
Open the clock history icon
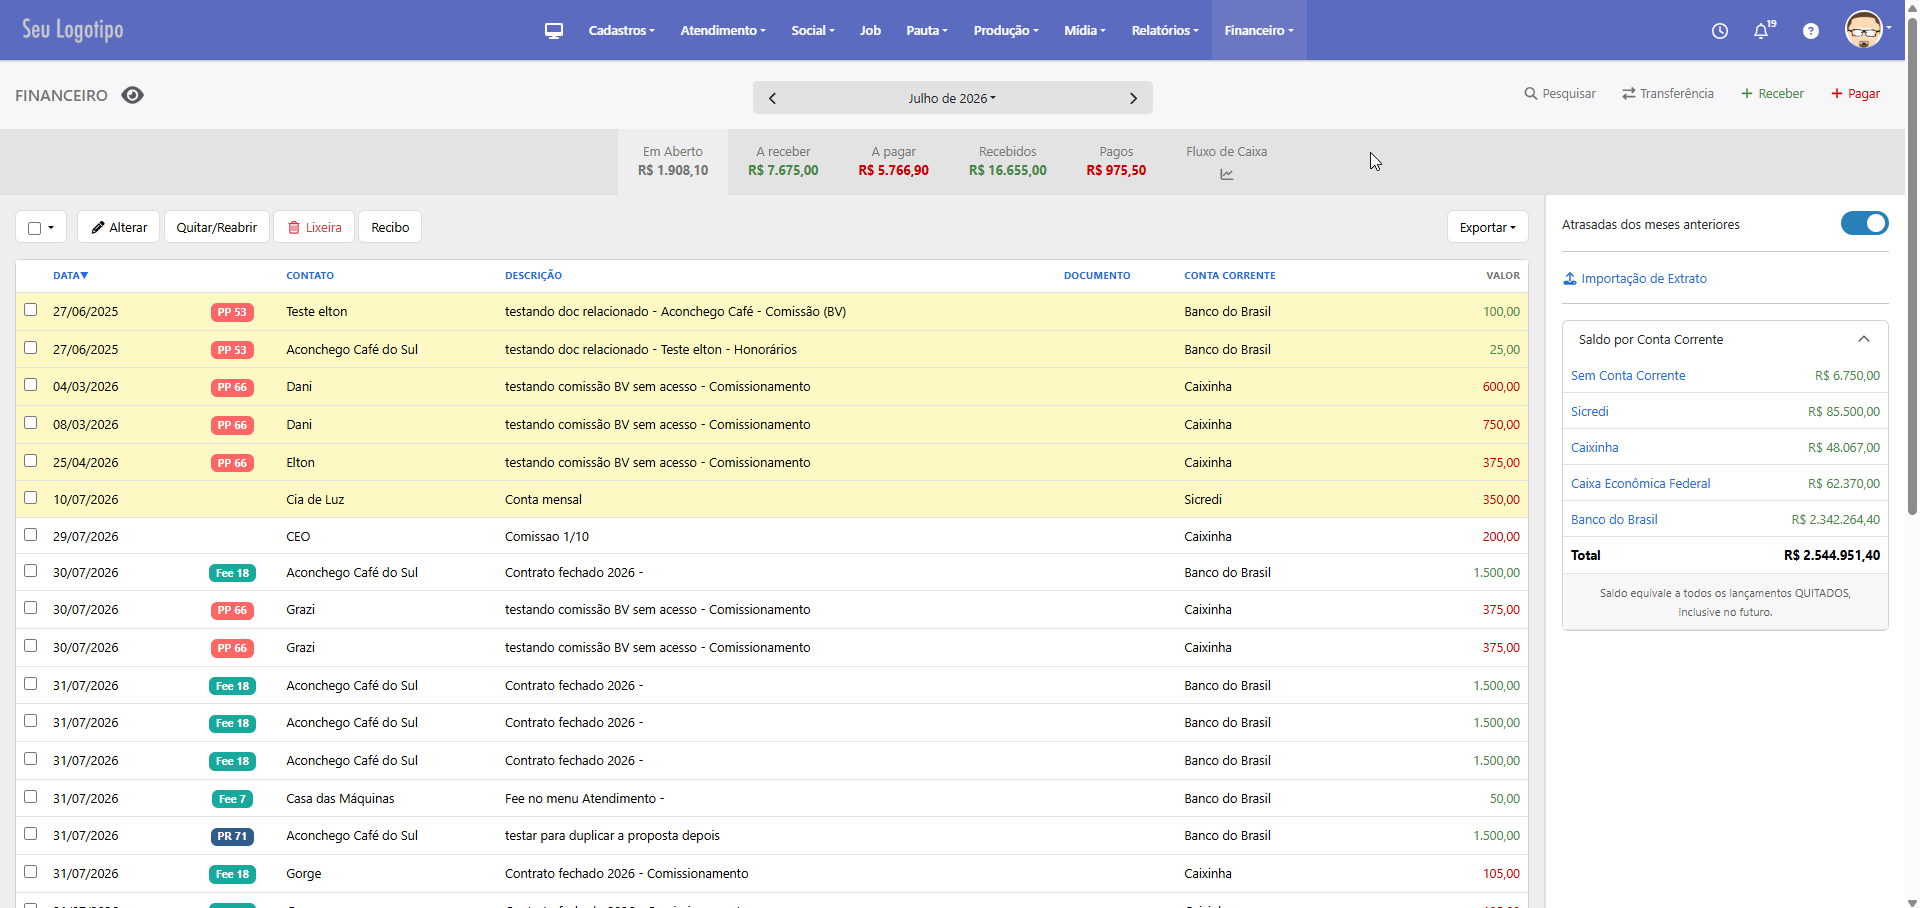point(1720,31)
